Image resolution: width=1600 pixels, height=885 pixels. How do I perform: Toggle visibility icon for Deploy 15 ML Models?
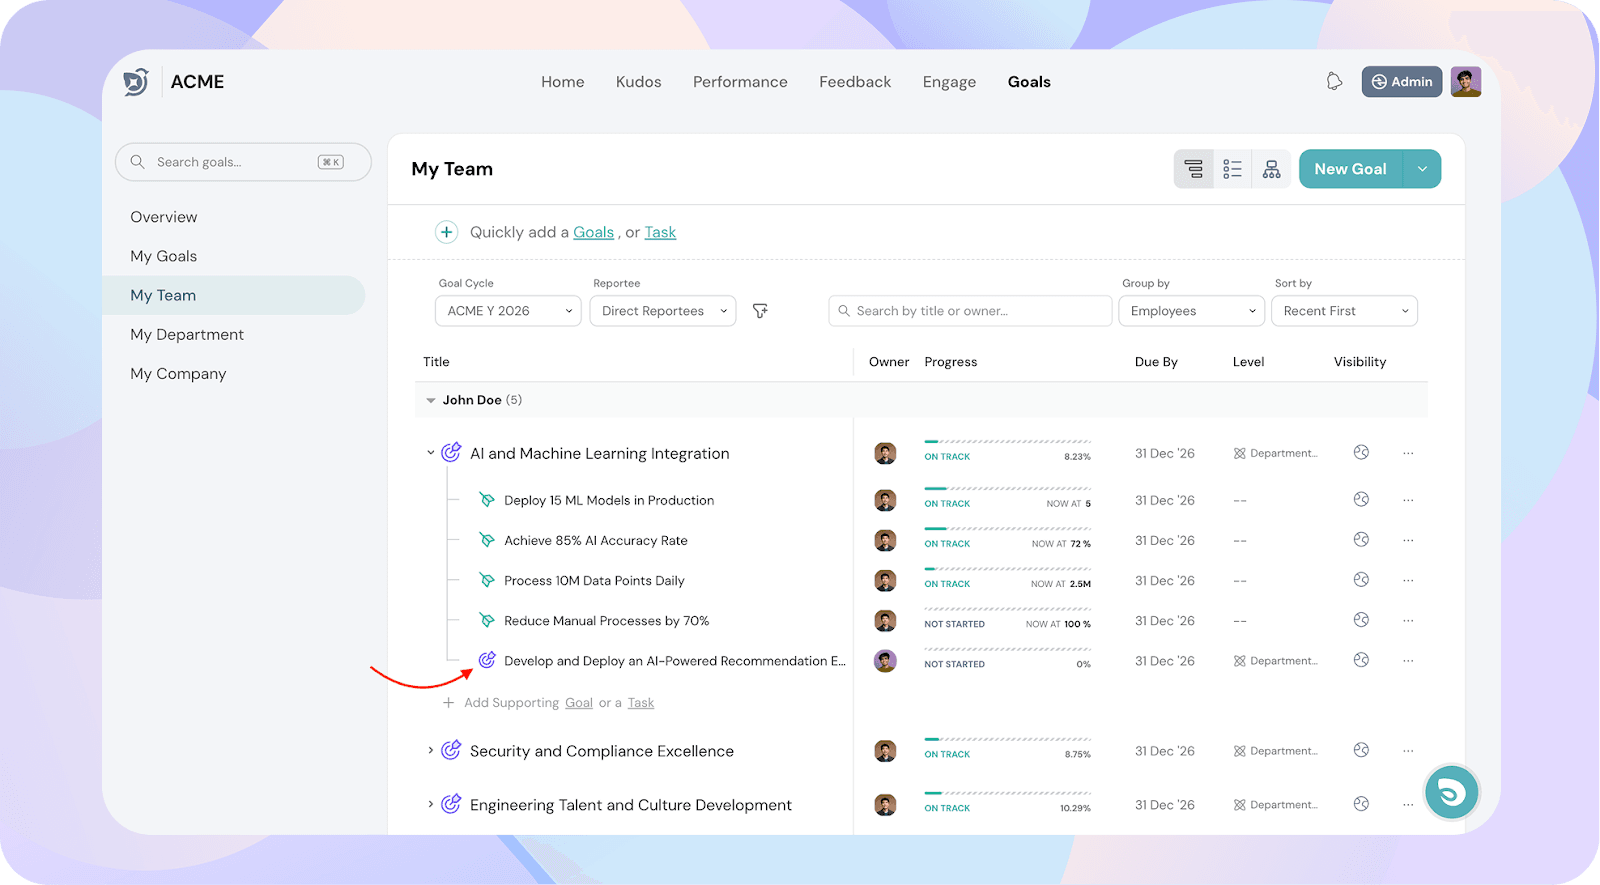pyautogui.click(x=1361, y=500)
